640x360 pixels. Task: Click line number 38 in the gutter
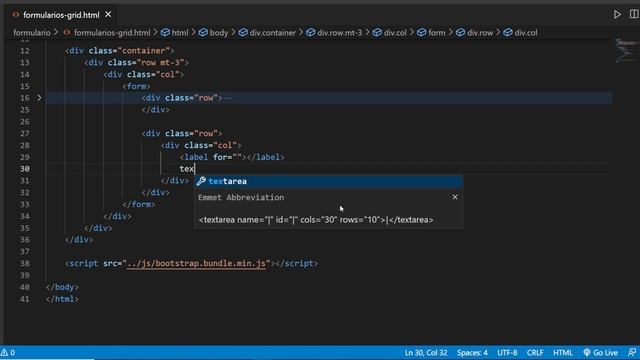[24, 264]
